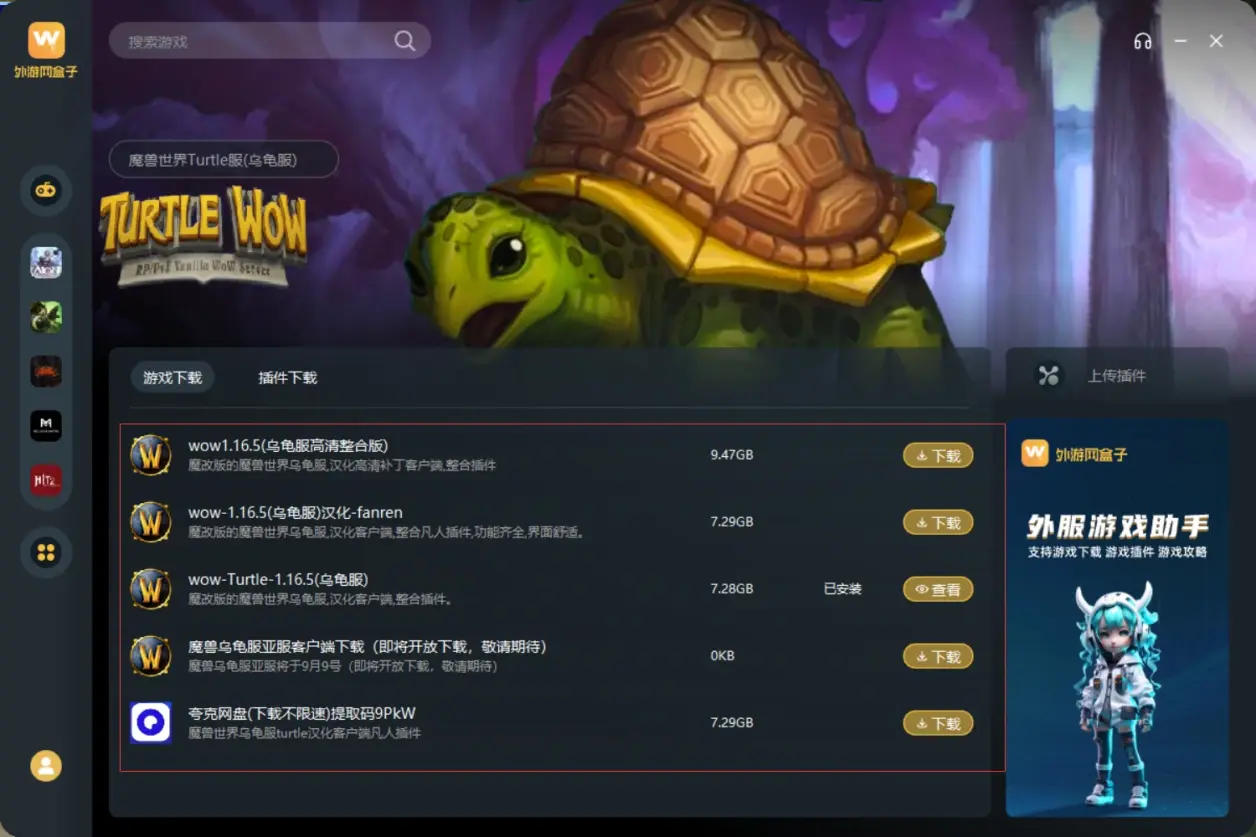Close the 外游网盒子 window
The width and height of the screenshot is (1256, 837).
pyautogui.click(x=1216, y=41)
